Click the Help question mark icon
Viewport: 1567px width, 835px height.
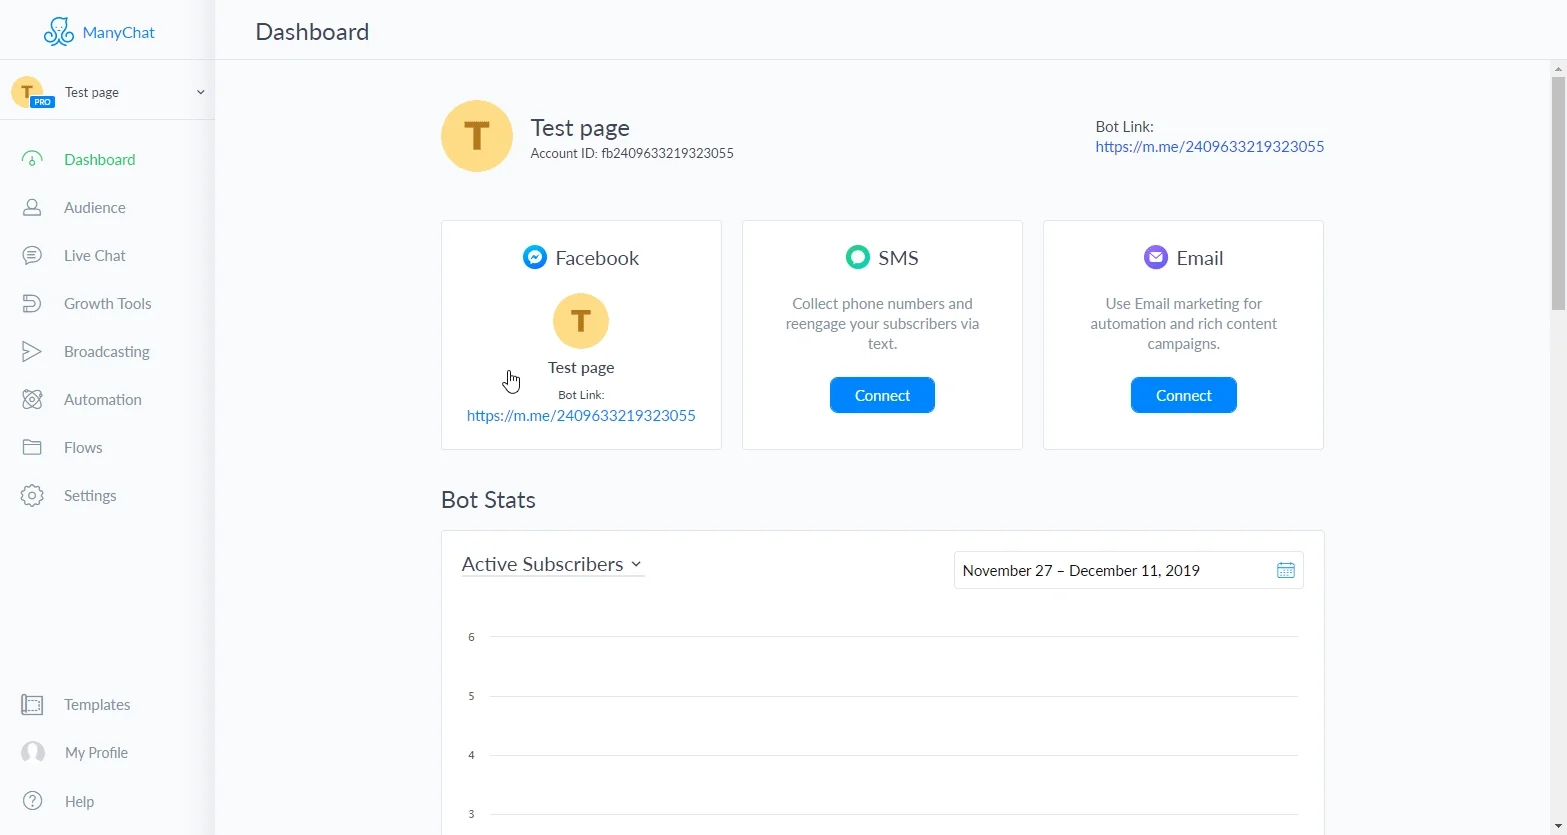[33, 801]
